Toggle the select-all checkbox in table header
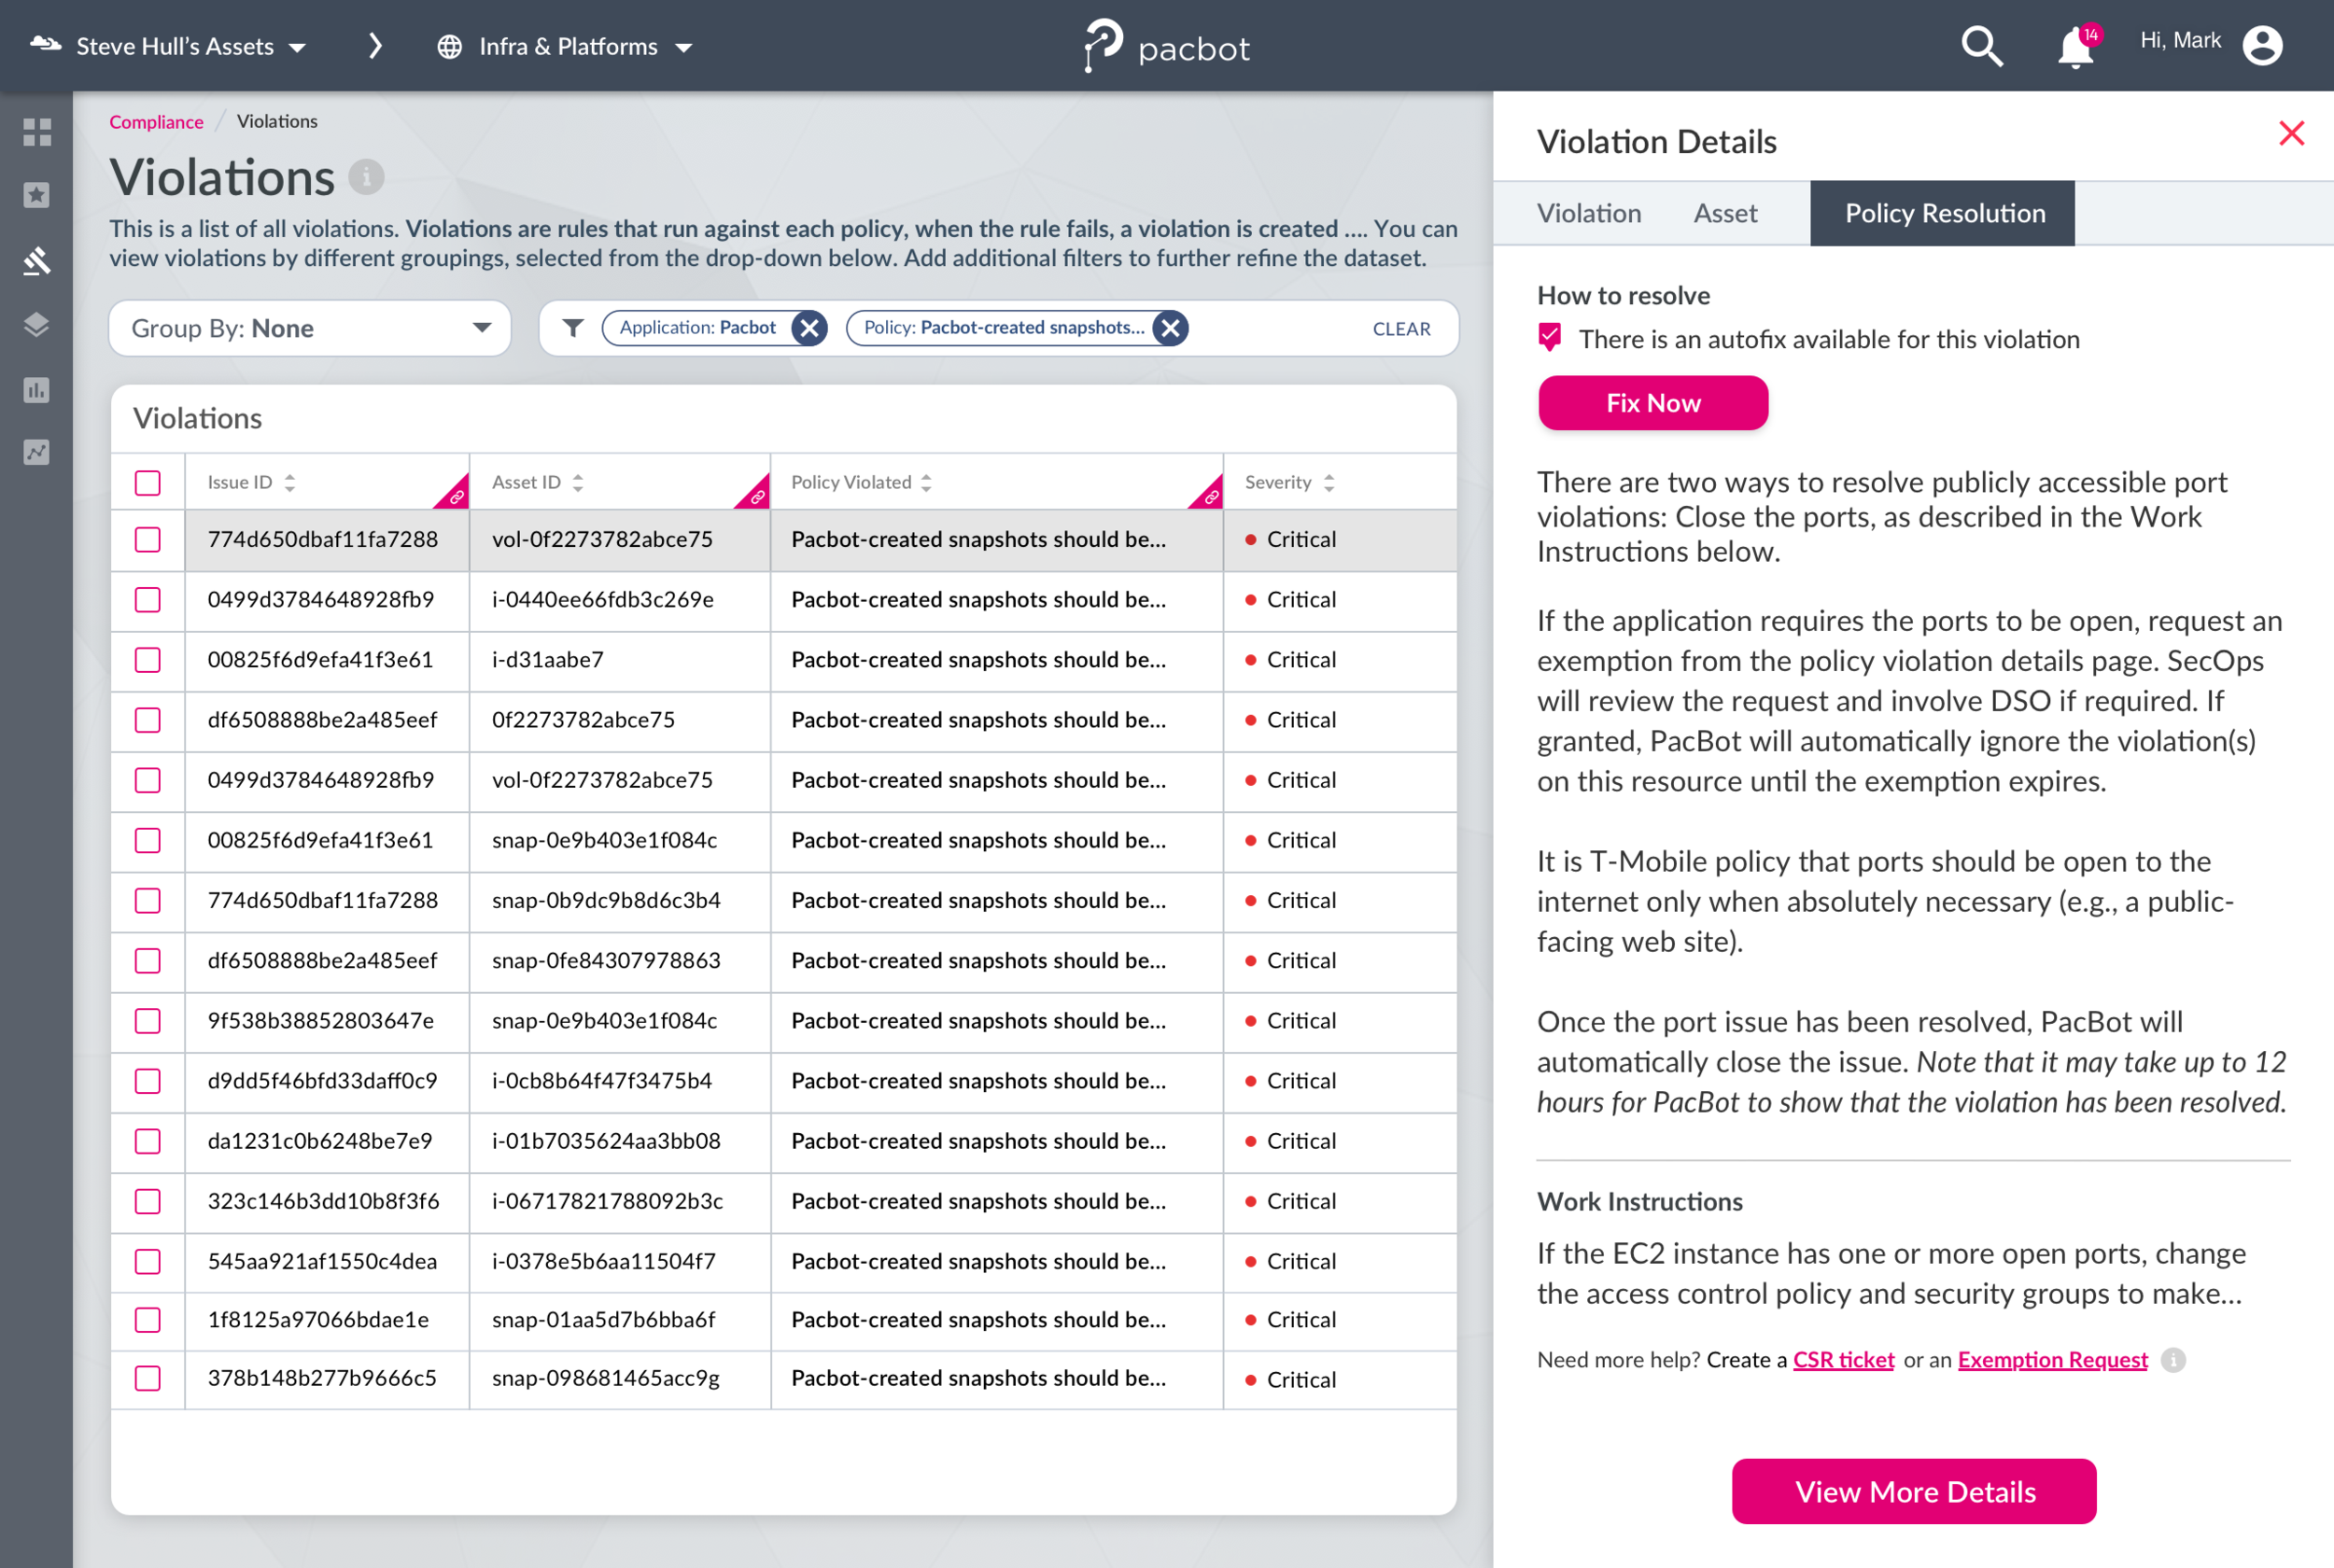 click(148, 483)
